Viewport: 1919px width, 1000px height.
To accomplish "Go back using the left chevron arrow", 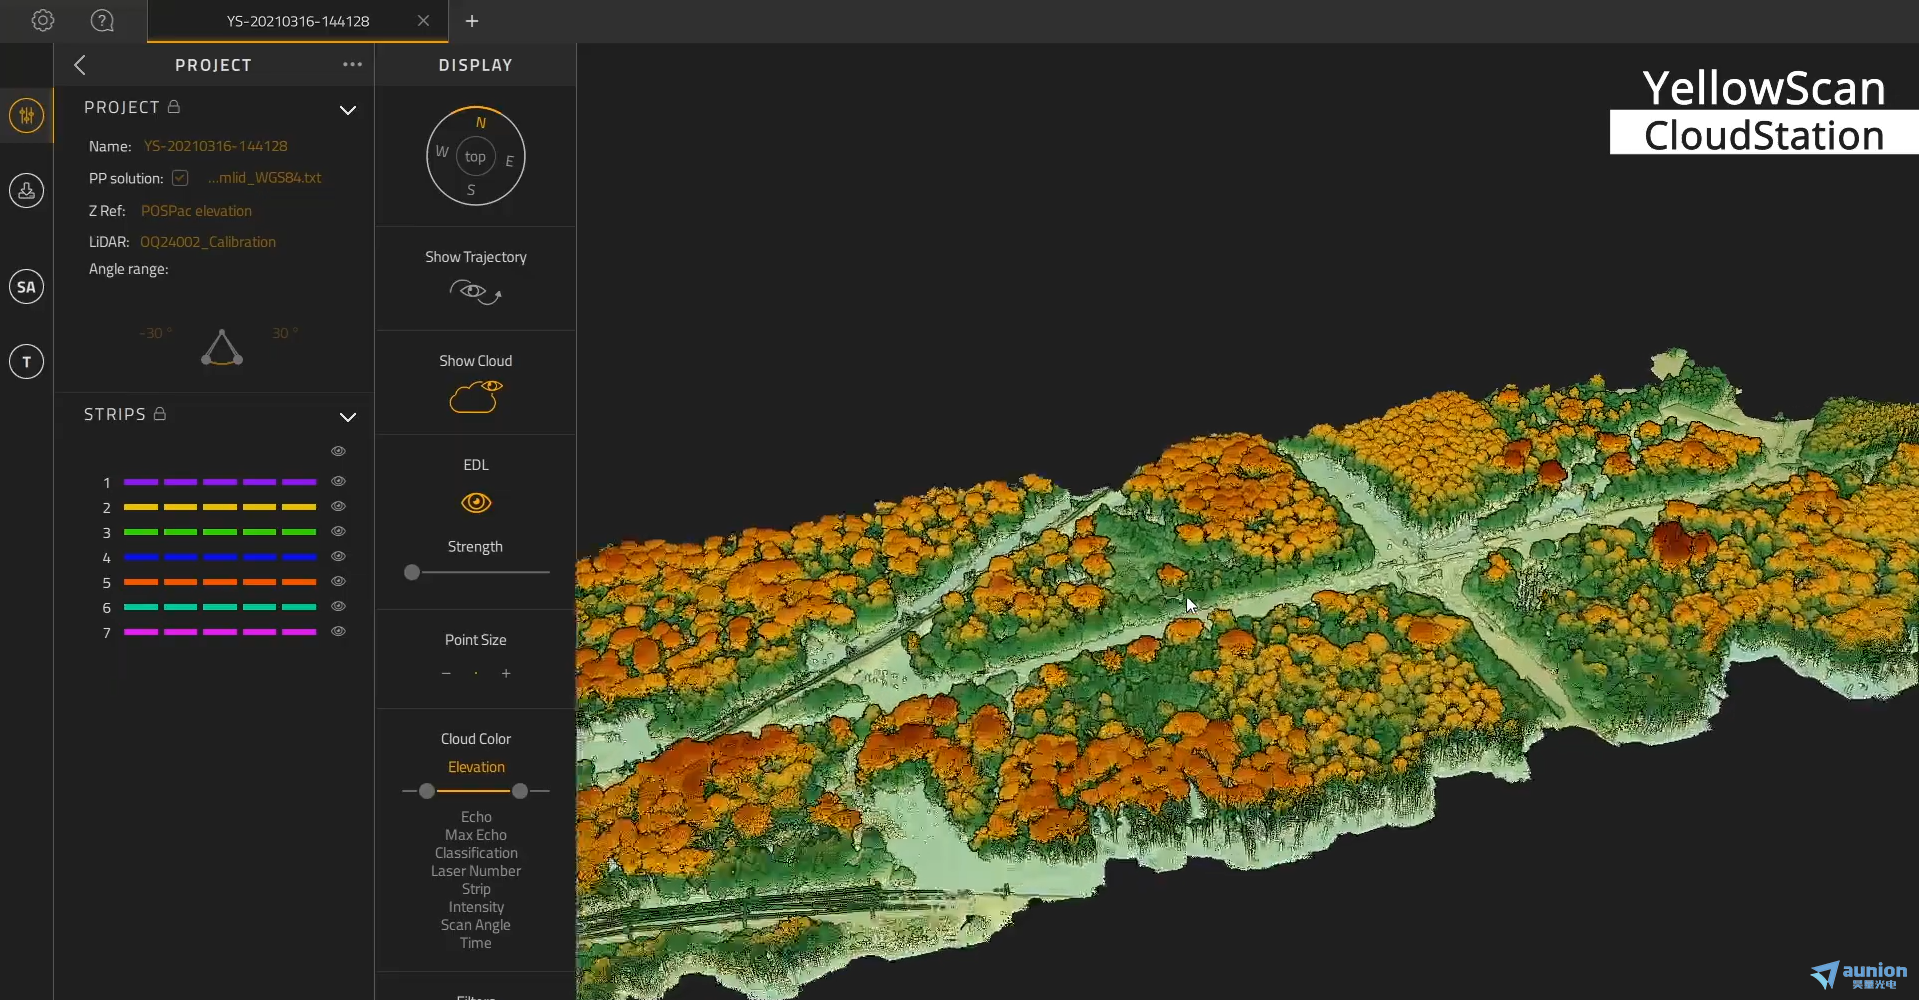I will 80,65.
